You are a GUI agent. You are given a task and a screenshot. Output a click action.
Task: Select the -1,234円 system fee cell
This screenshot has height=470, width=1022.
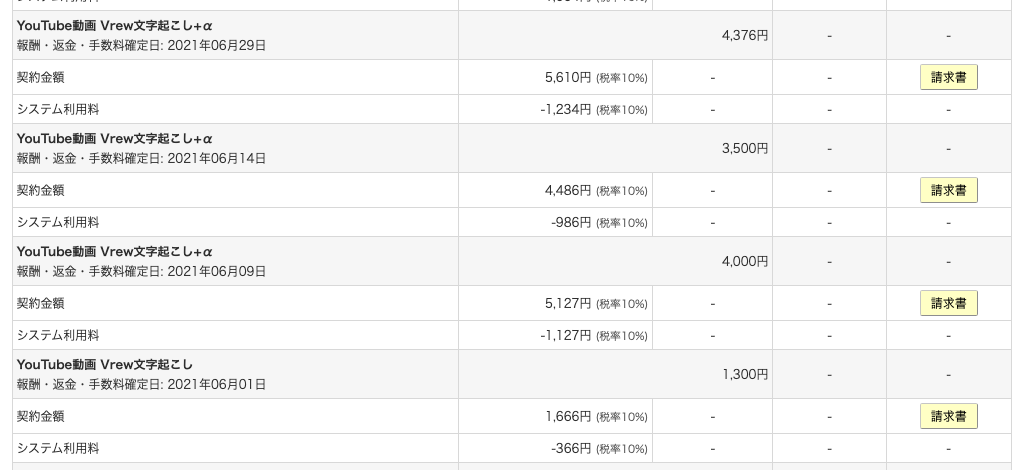[x=555, y=110]
